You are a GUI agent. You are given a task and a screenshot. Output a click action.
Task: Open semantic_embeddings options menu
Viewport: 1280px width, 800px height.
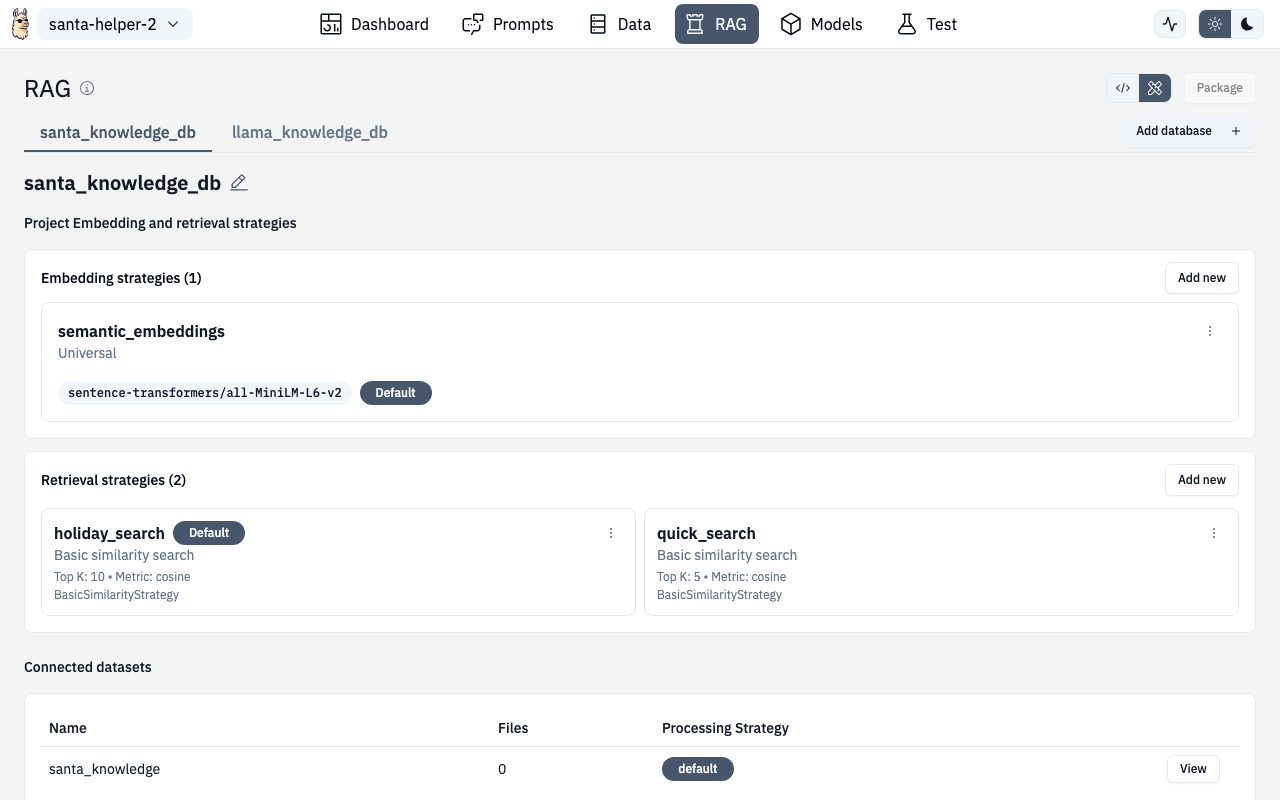pyautogui.click(x=1210, y=331)
